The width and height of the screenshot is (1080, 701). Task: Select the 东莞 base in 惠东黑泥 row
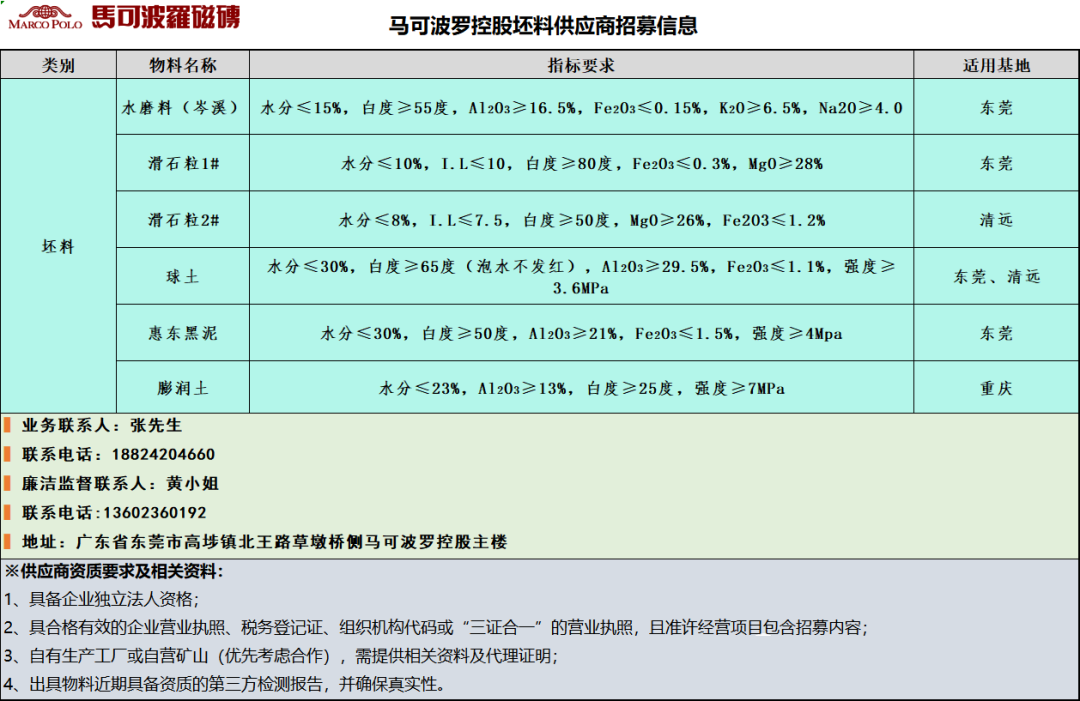(996, 333)
